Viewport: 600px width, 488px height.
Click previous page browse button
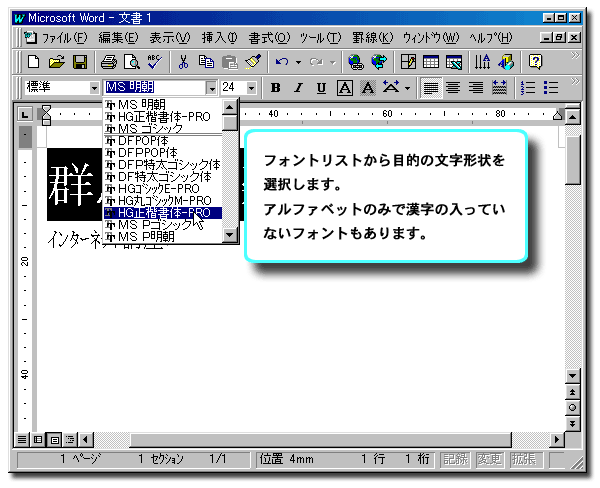(572, 392)
